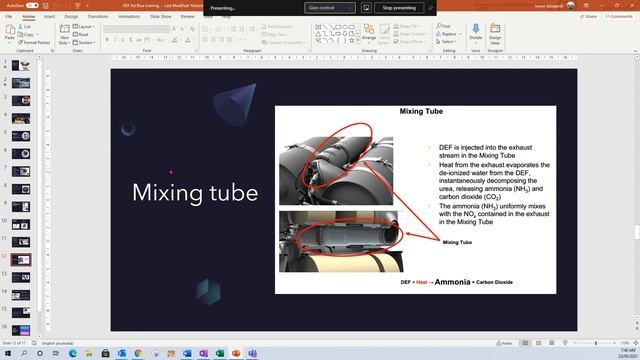
Task: Open the Align Text dropdown
Action: [x=275, y=35]
